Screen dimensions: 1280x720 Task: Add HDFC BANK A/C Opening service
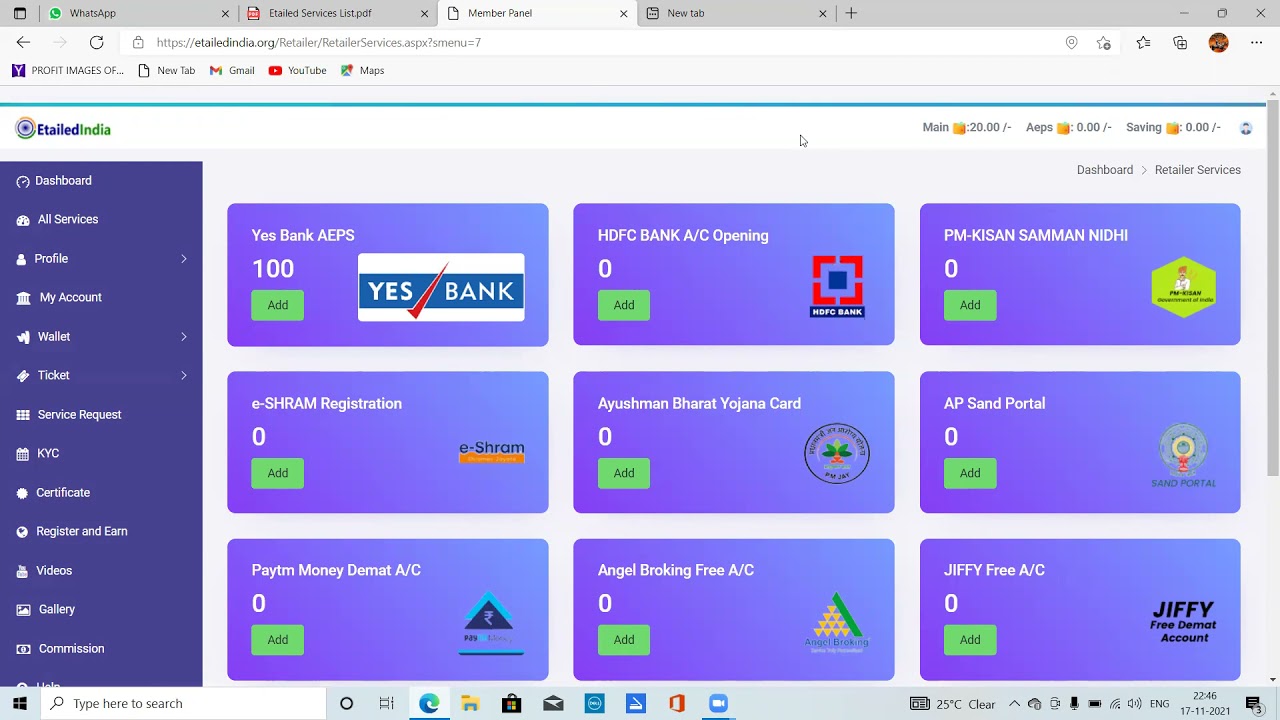(x=624, y=305)
